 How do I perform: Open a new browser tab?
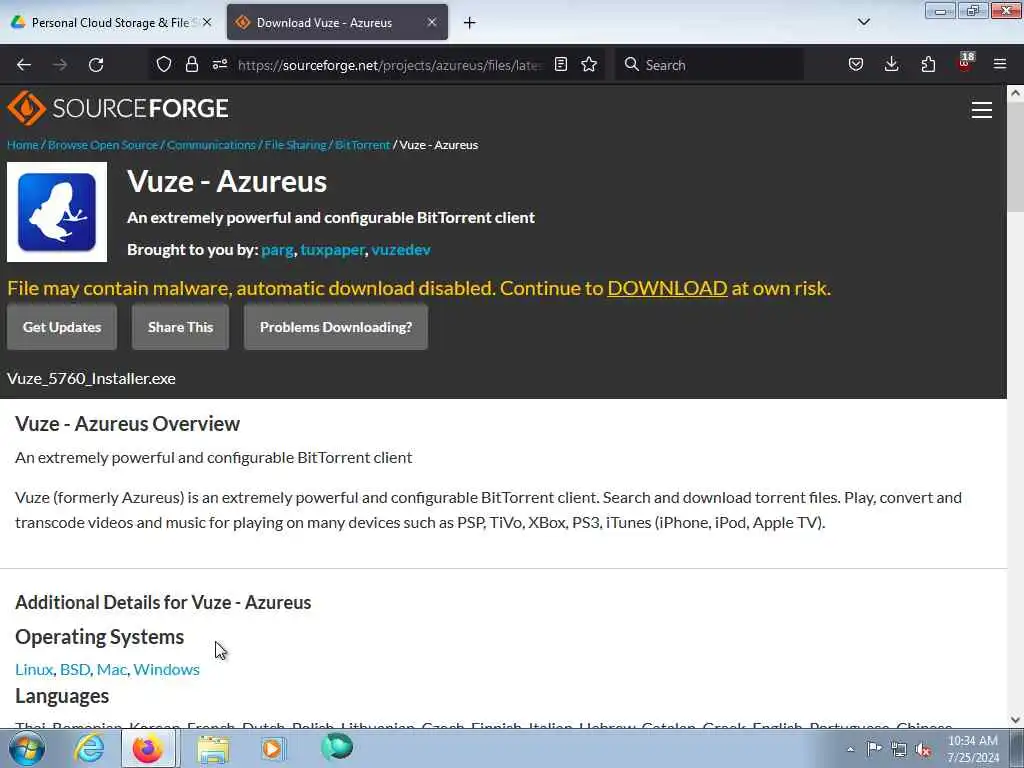click(x=470, y=23)
